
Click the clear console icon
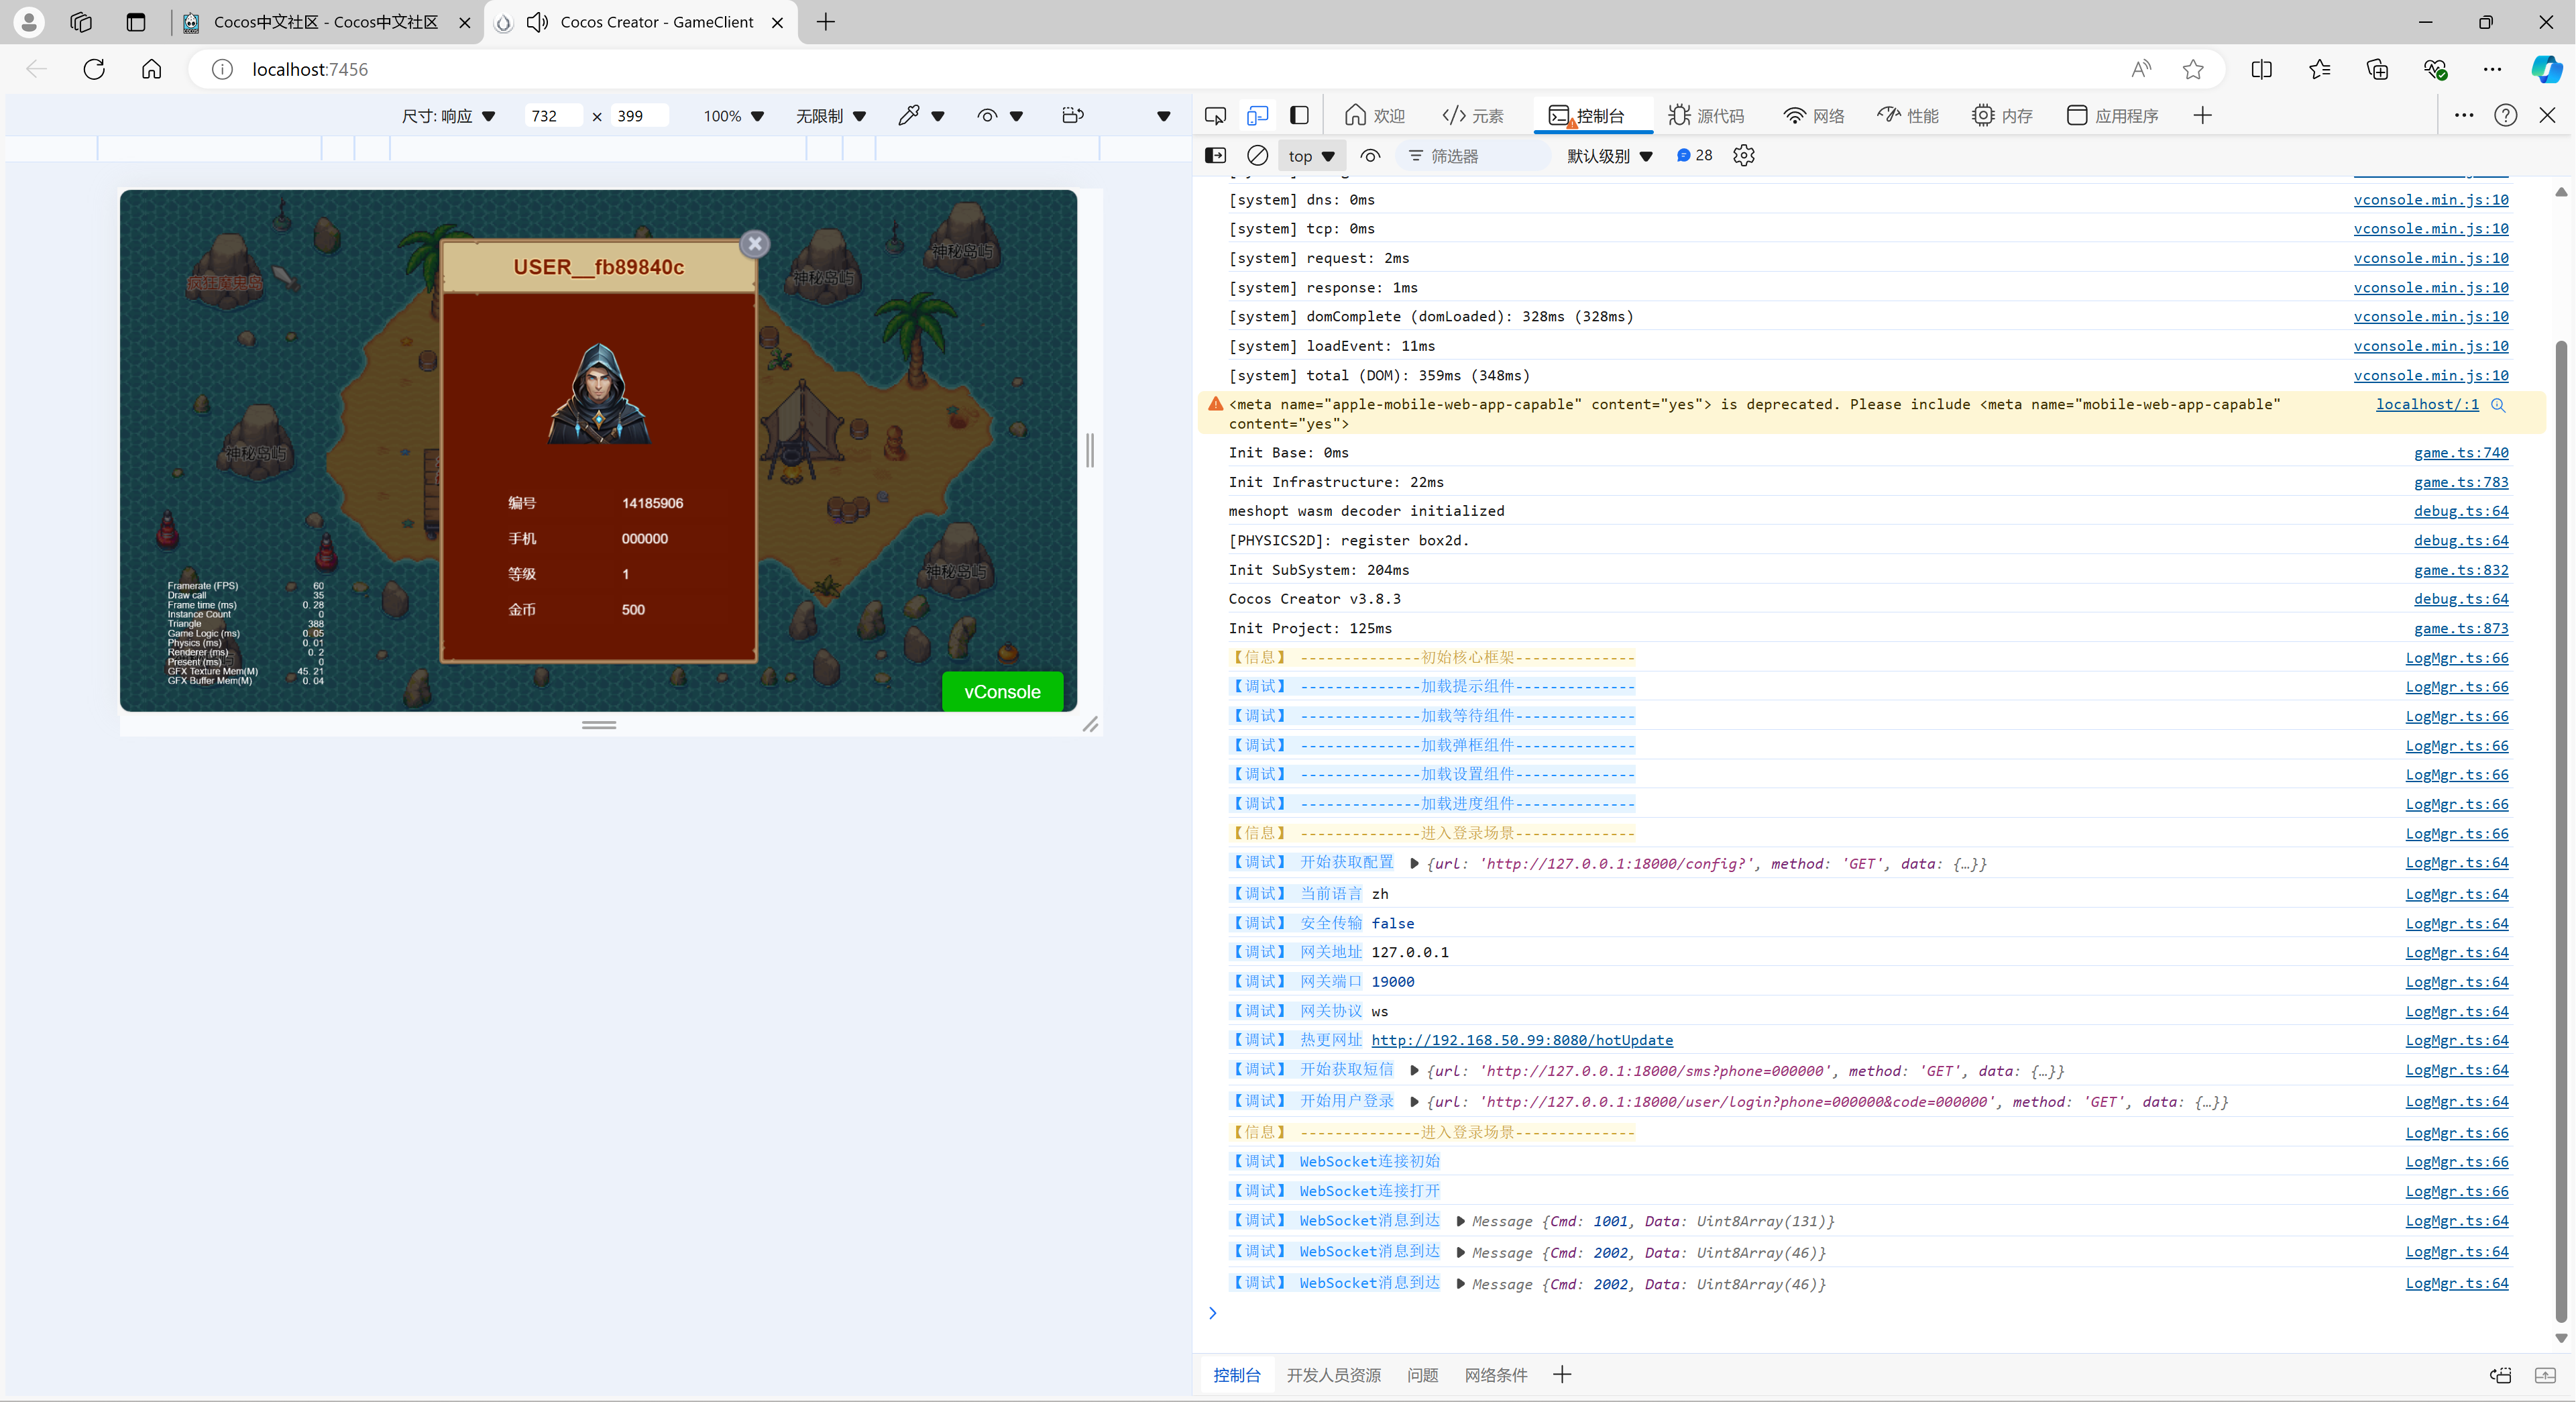1257,155
